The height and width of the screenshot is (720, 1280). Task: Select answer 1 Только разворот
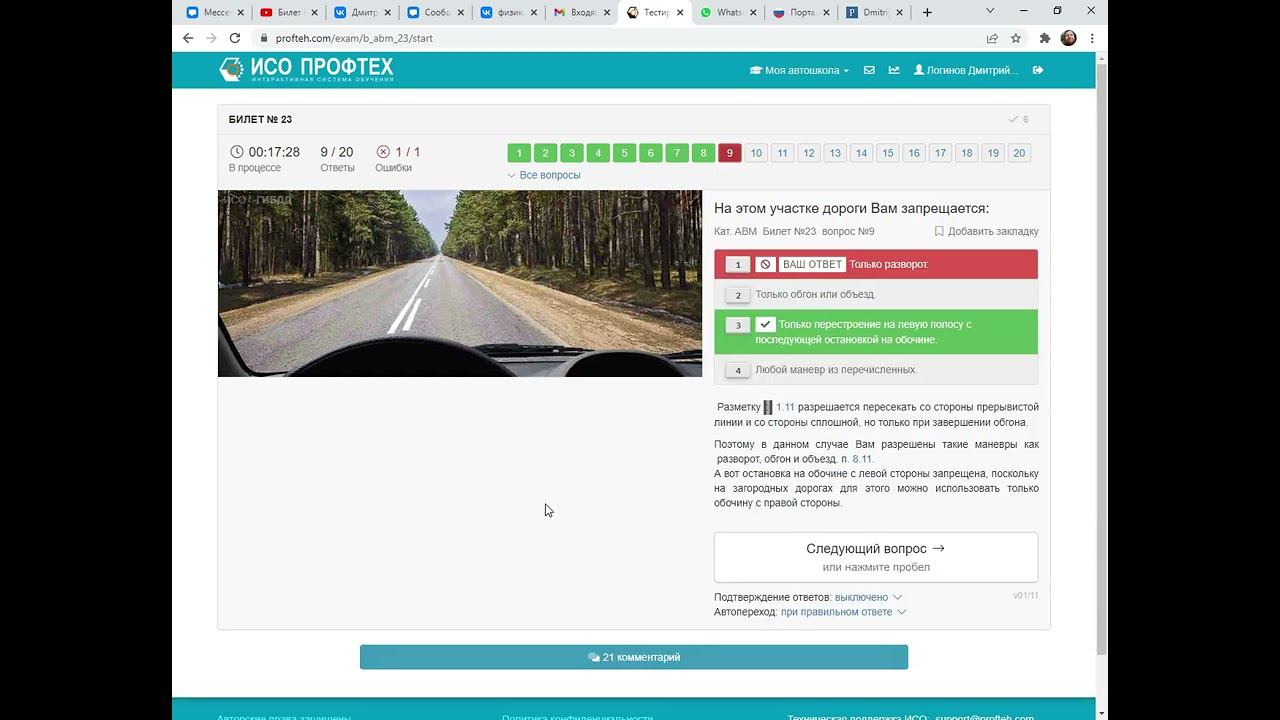coord(876,264)
